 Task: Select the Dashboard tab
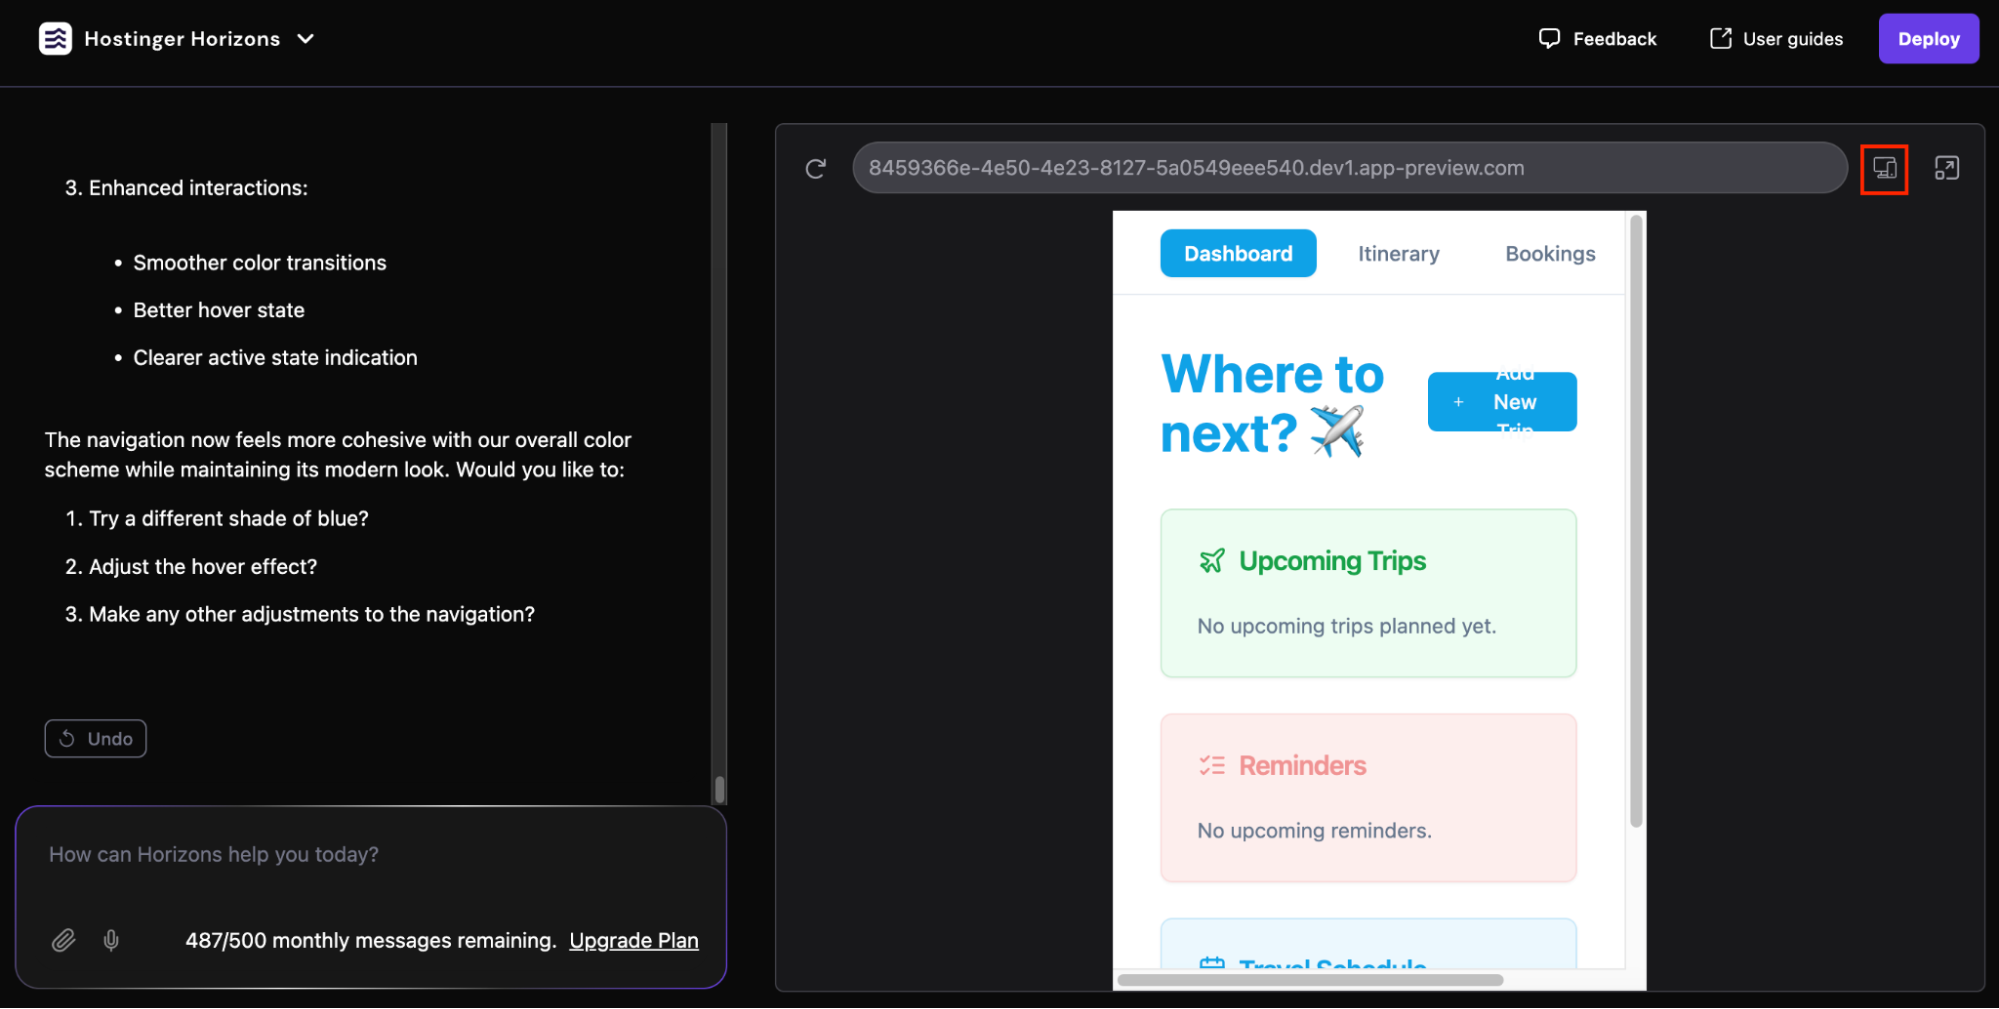click(1238, 253)
